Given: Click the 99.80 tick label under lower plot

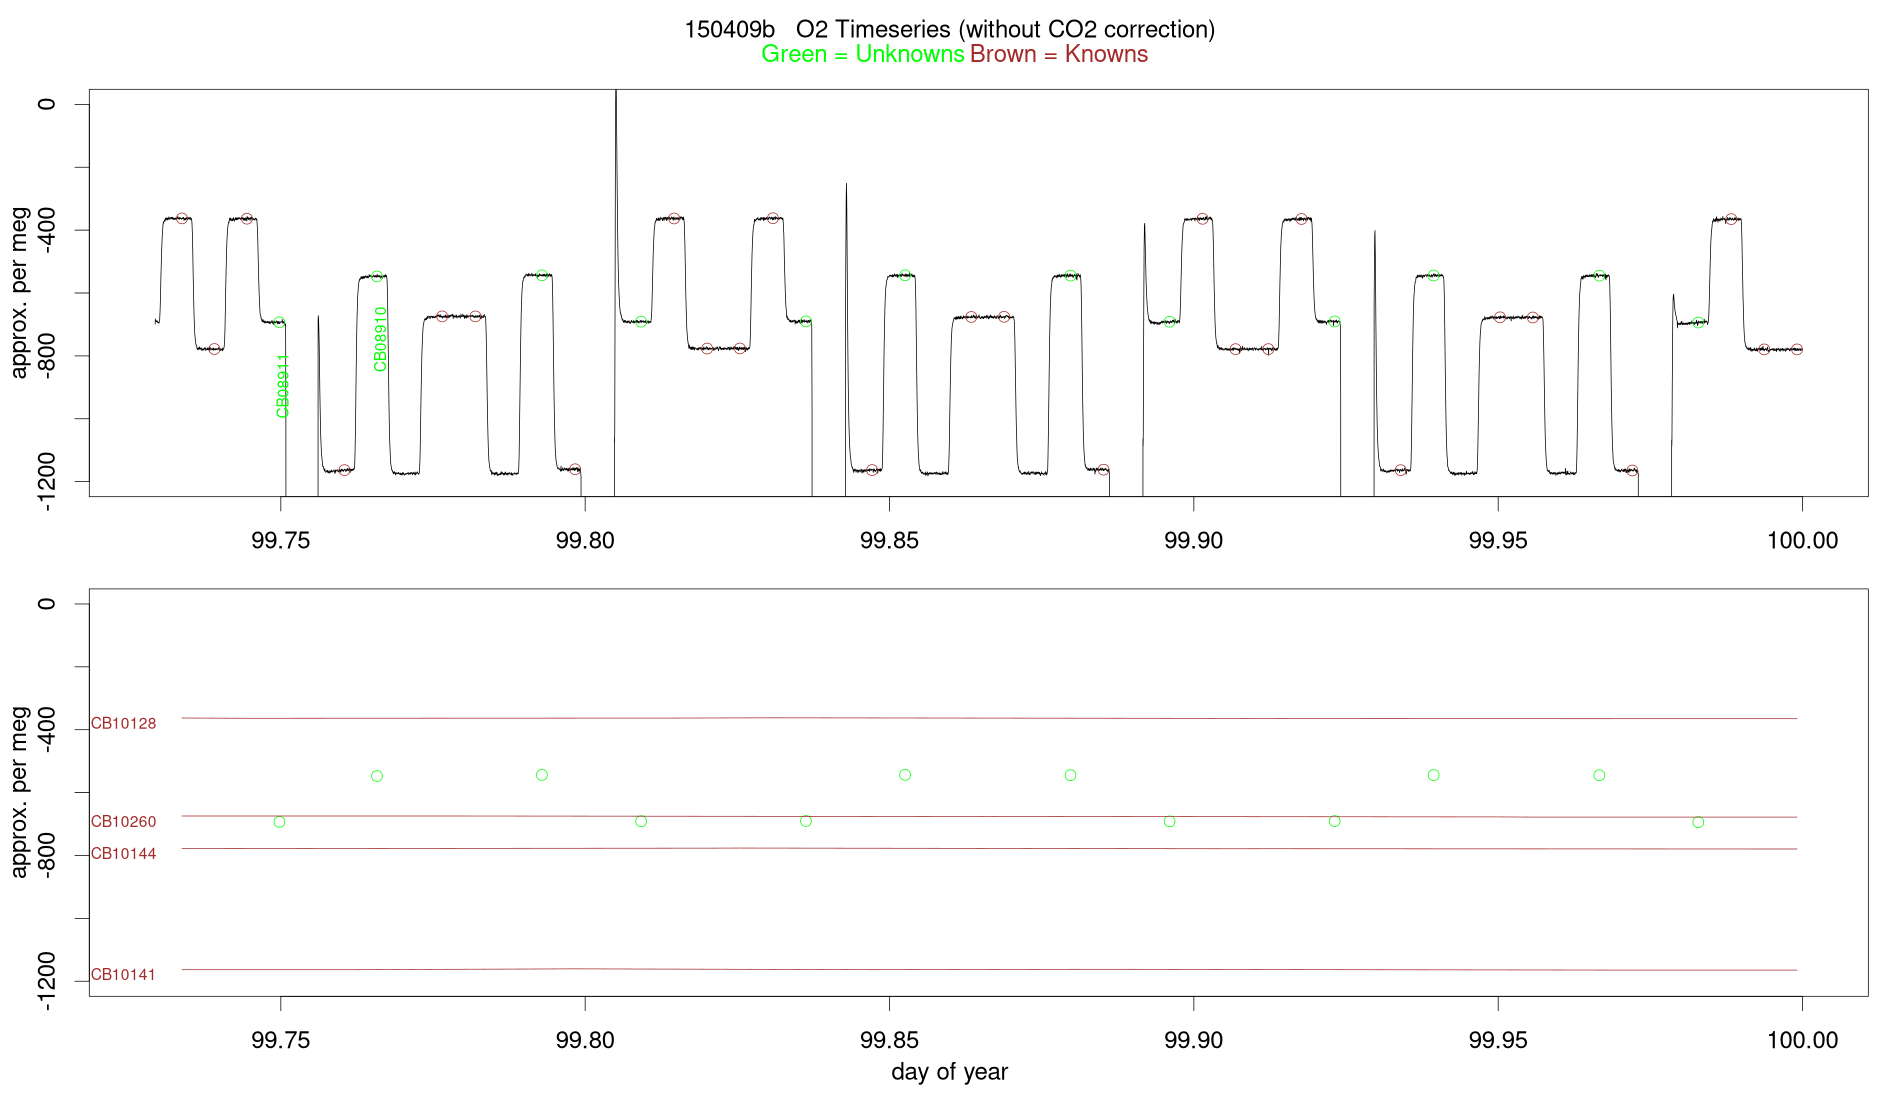Looking at the screenshot, I should 585,1041.
